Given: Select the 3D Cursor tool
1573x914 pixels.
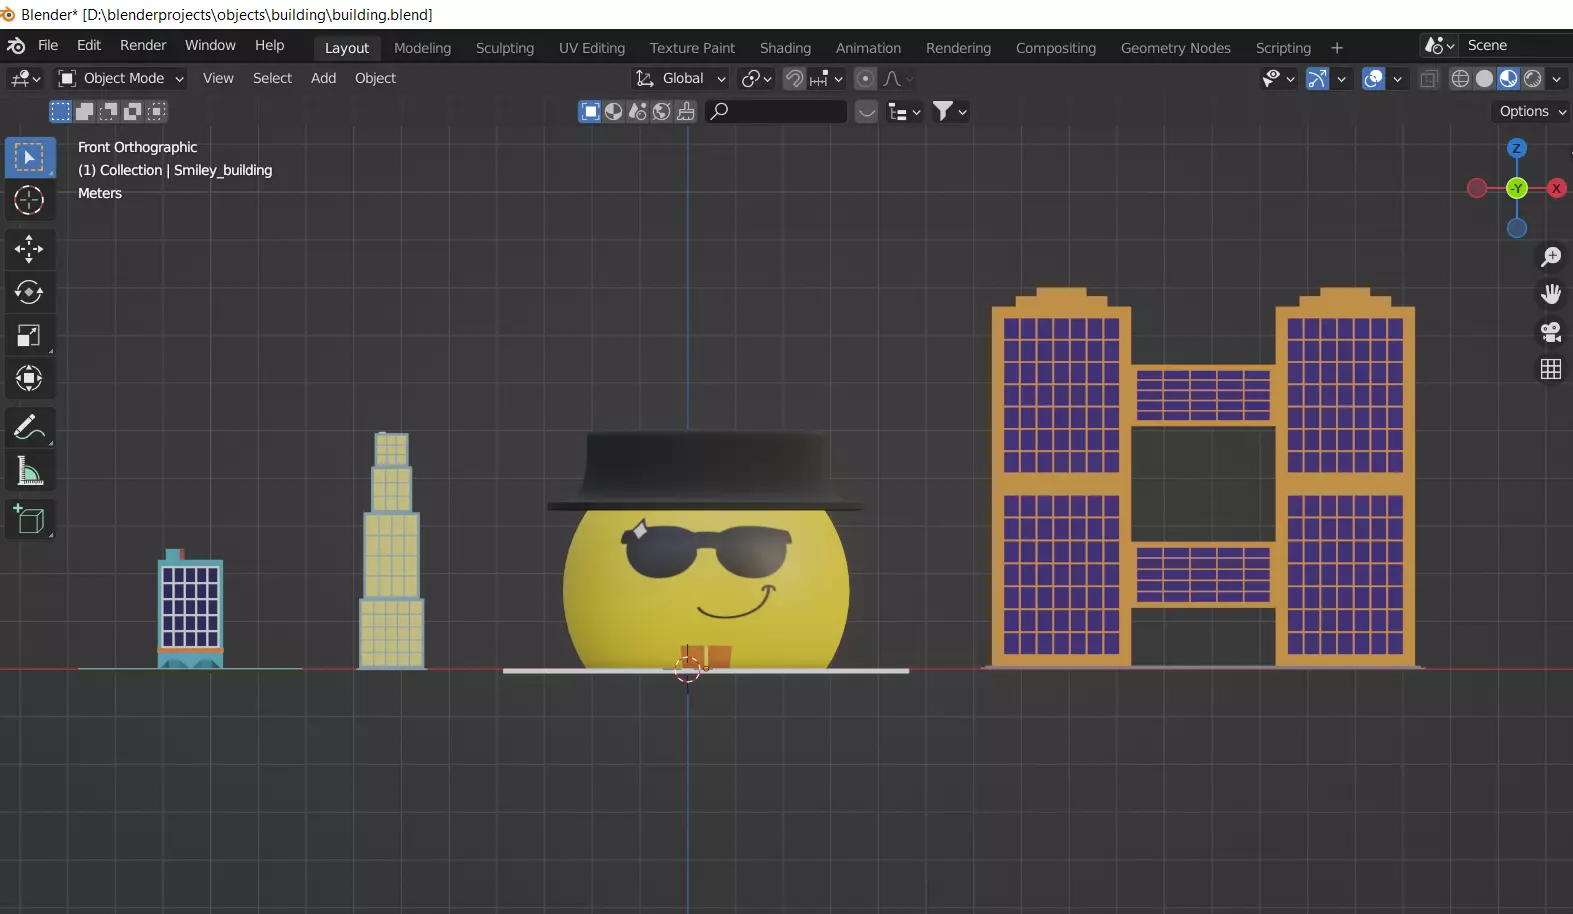Looking at the screenshot, I should click(x=29, y=200).
